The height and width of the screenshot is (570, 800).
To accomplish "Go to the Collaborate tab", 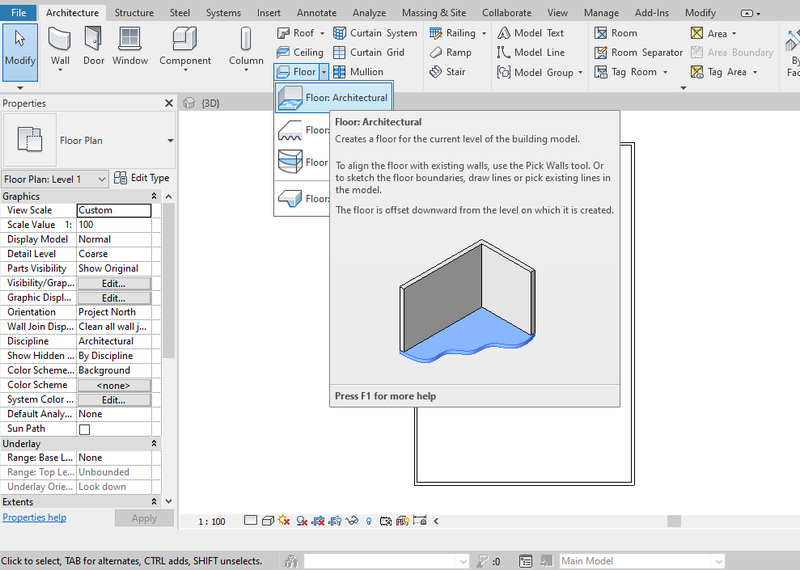I will [506, 13].
